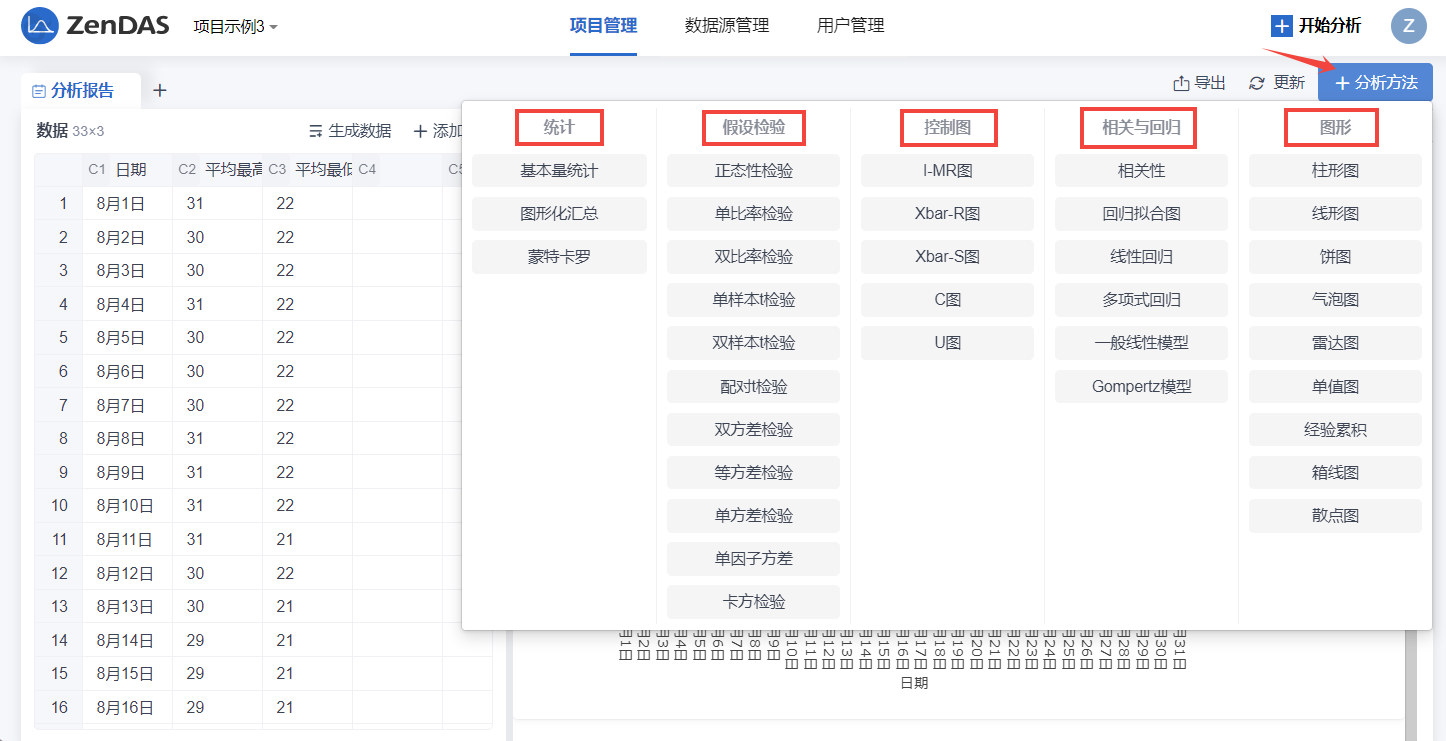Create a 气泡图 chart
This screenshot has height=741, width=1446.
(x=1335, y=300)
